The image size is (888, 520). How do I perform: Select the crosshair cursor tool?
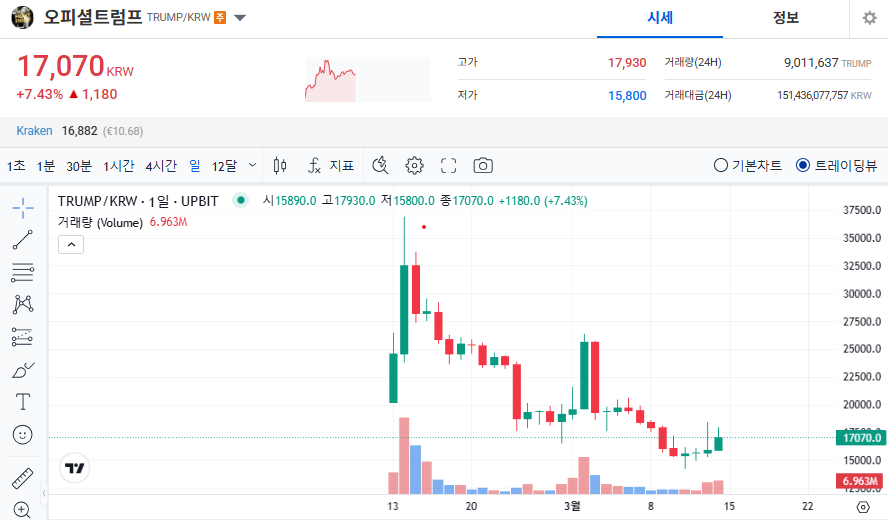(23, 208)
